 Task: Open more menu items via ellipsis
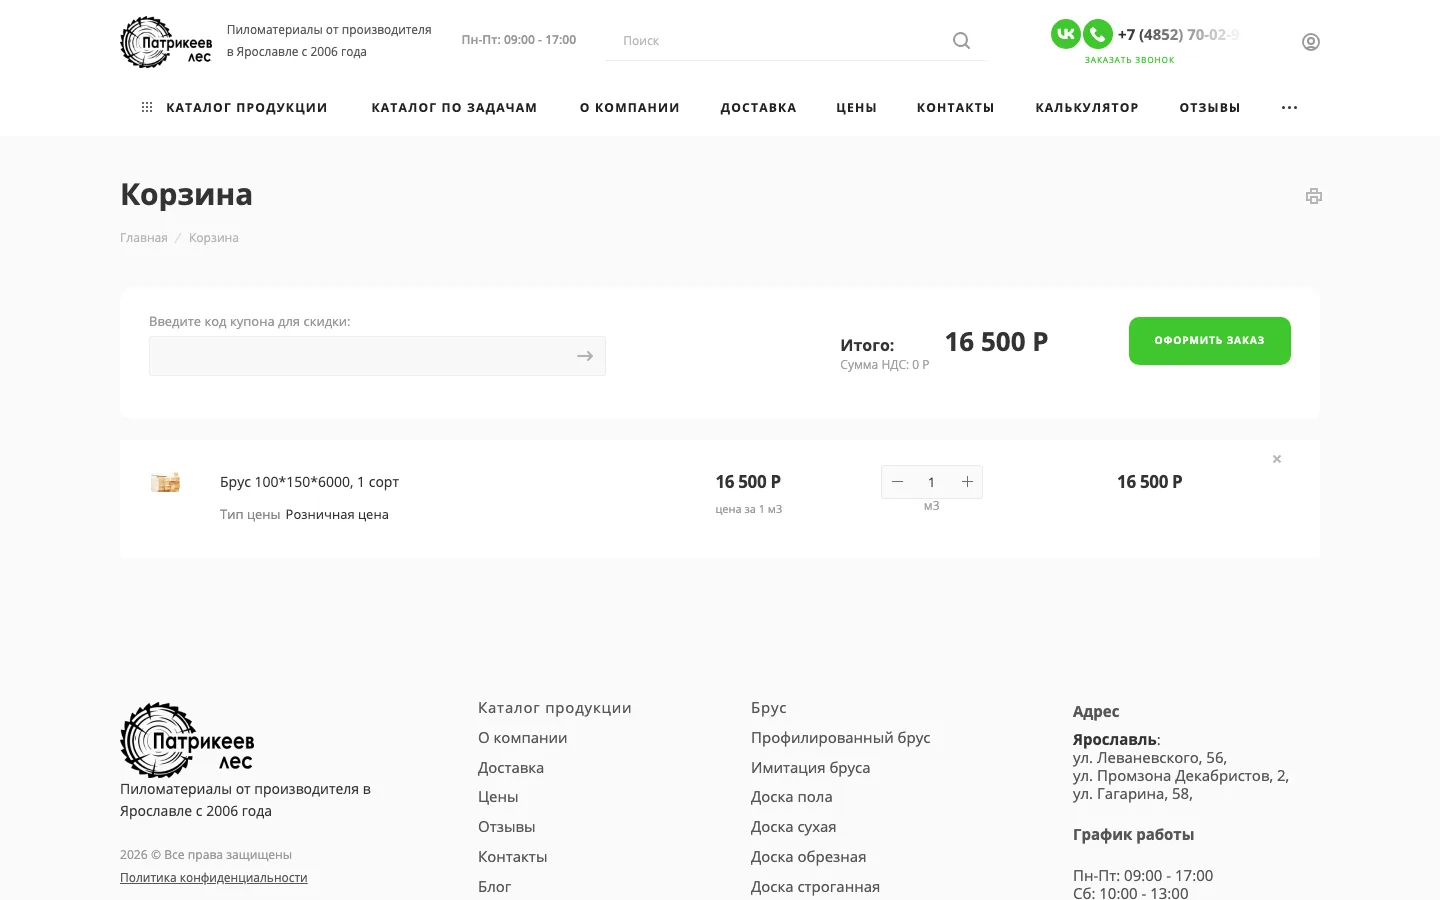[1290, 108]
